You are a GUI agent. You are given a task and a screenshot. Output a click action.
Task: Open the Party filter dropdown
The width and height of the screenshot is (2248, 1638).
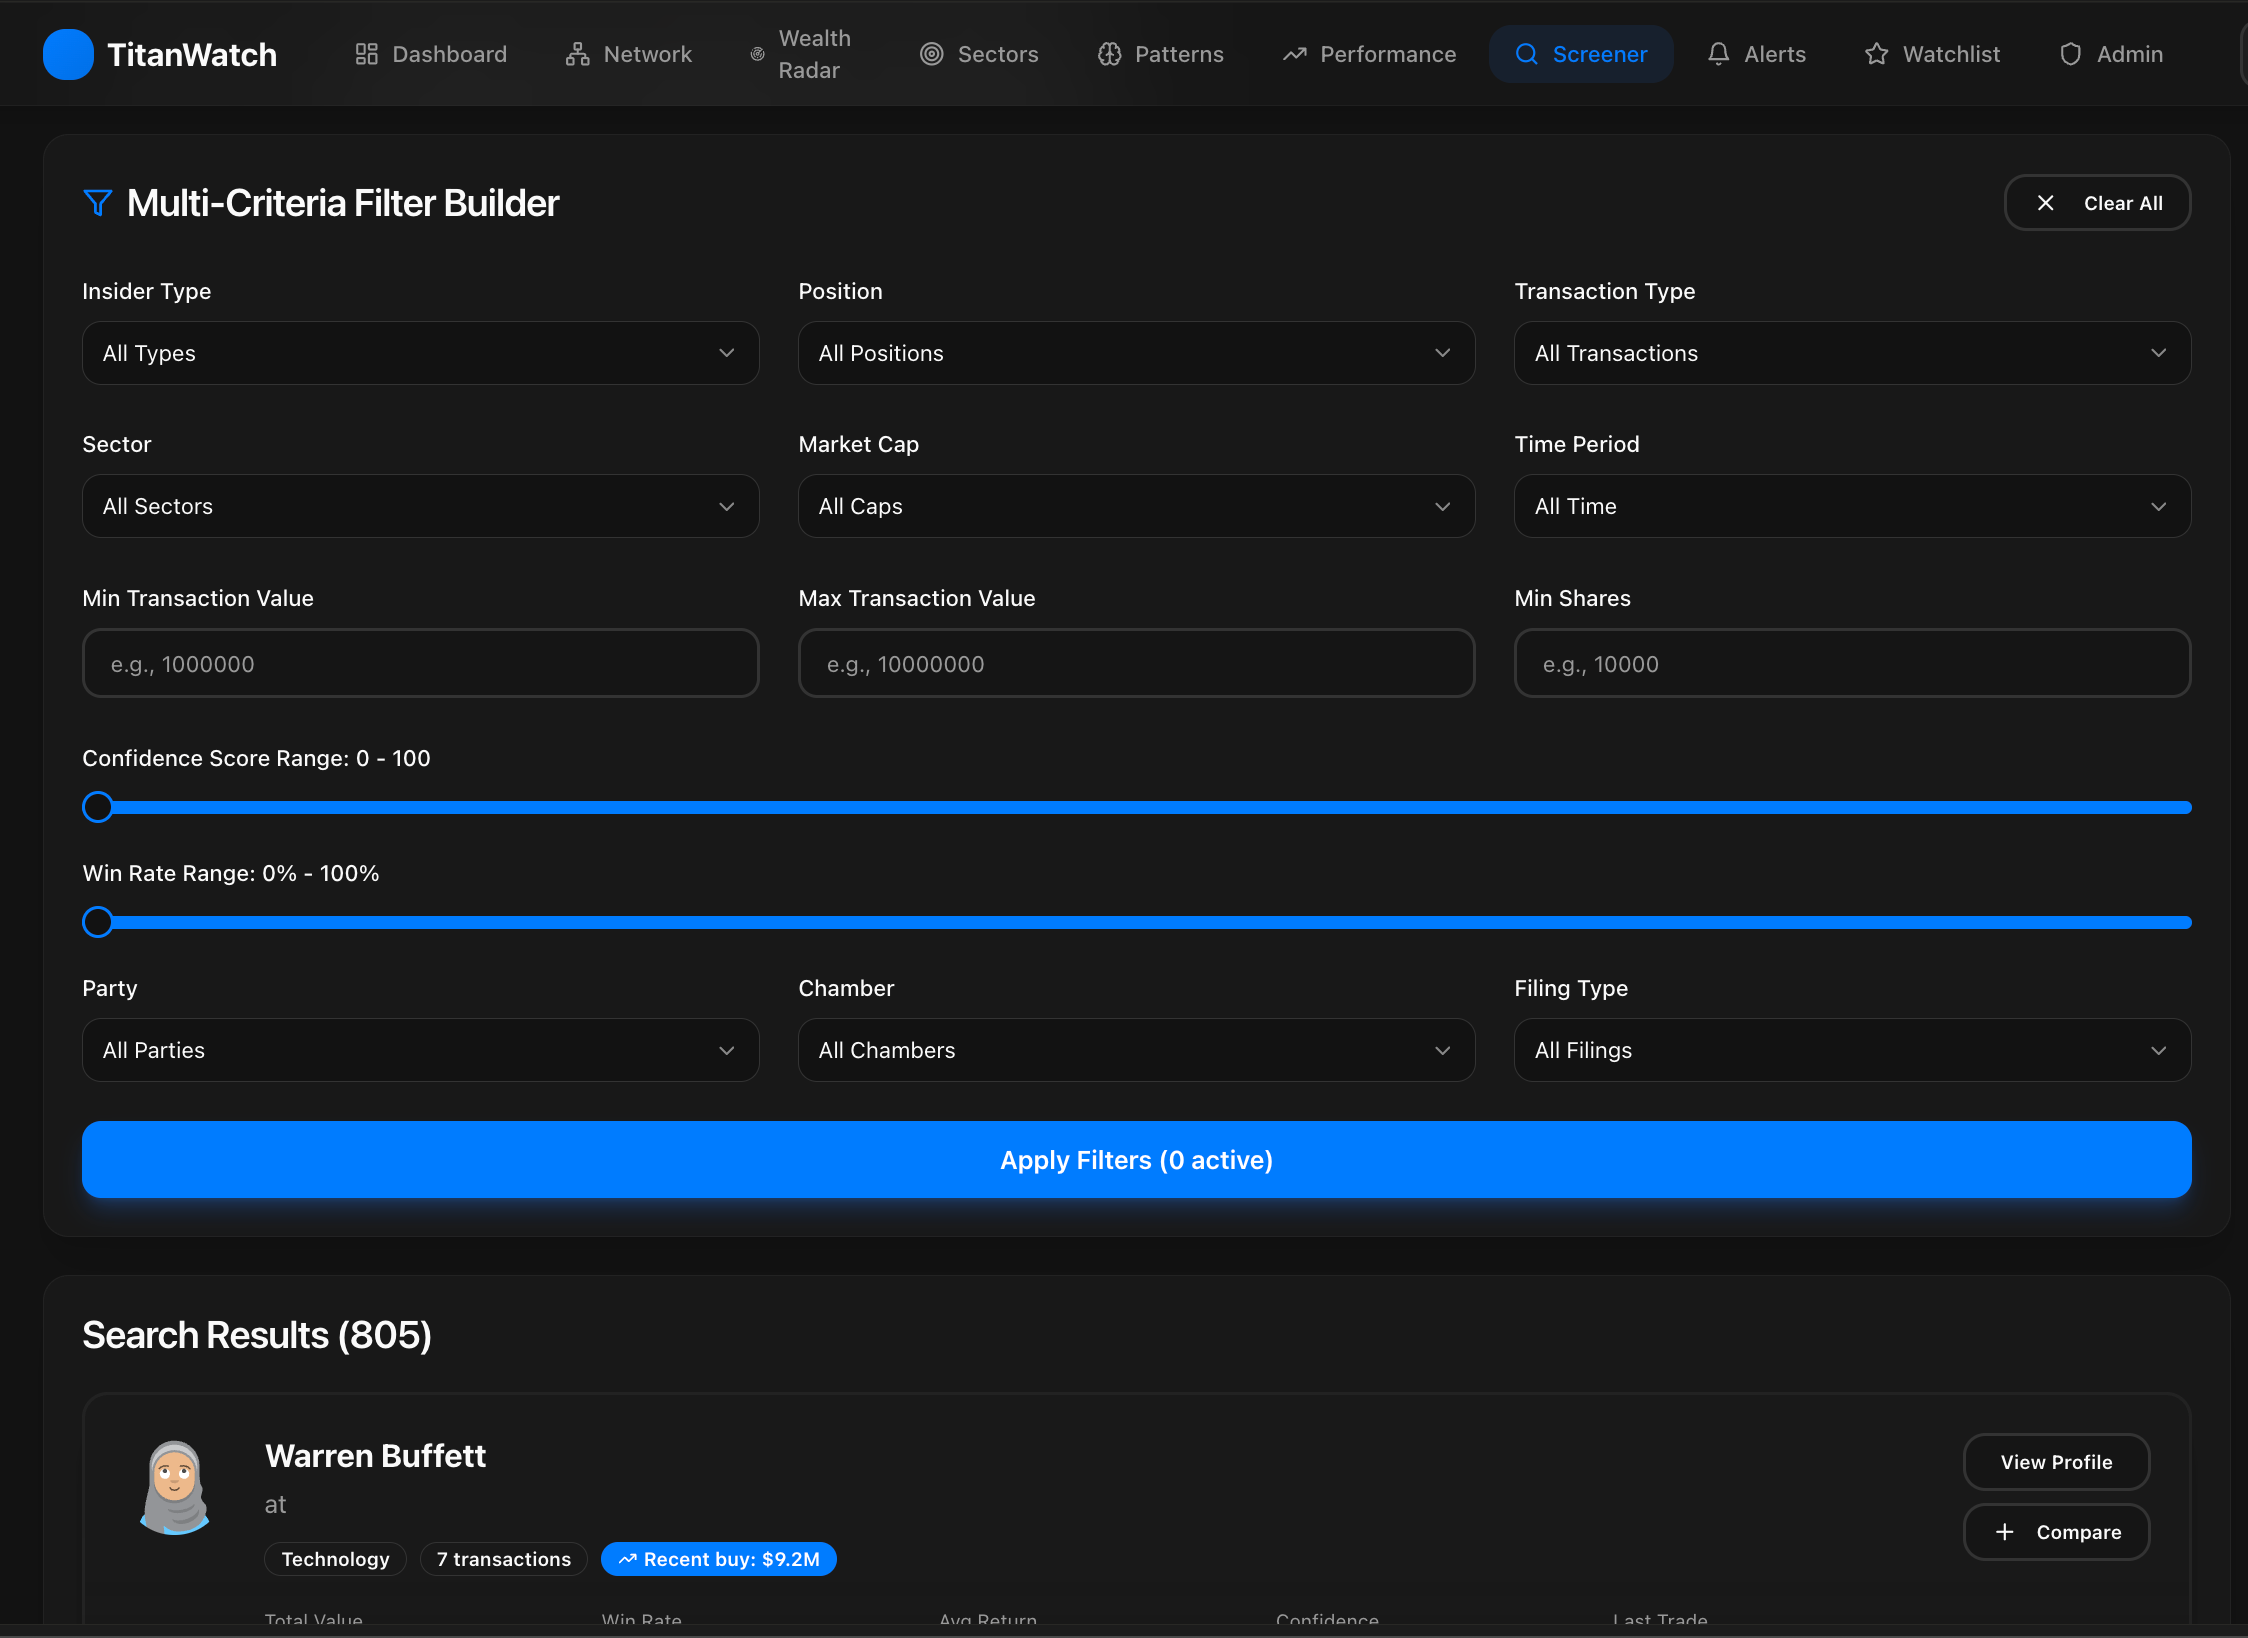click(420, 1050)
